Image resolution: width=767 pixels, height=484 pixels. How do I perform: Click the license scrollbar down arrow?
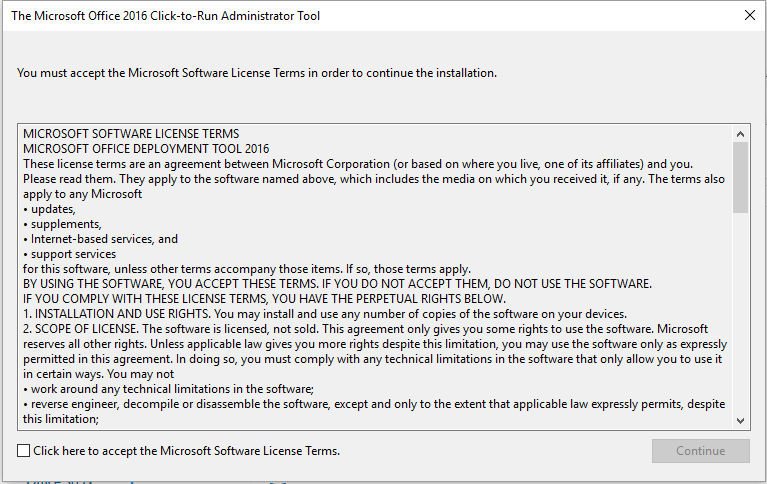pyautogui.click(x=740, y=421)
